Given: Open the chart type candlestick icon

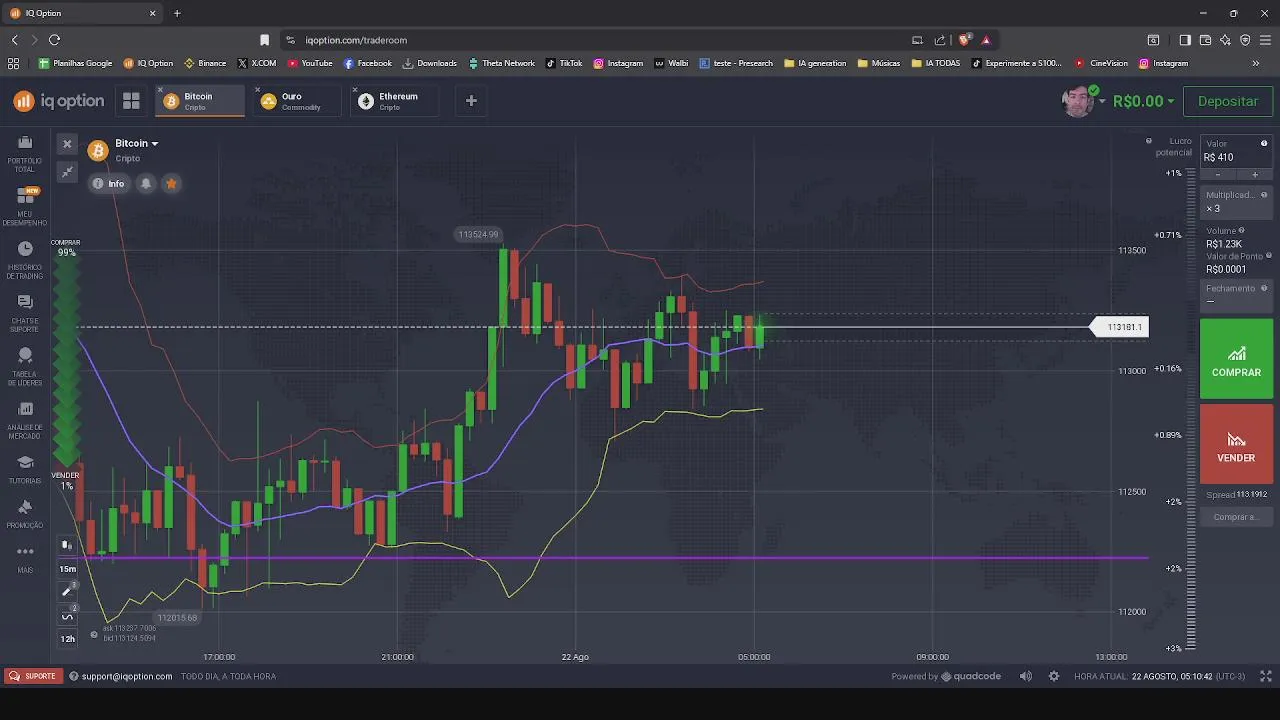Looking at the screenshot, I should [67, 545].
